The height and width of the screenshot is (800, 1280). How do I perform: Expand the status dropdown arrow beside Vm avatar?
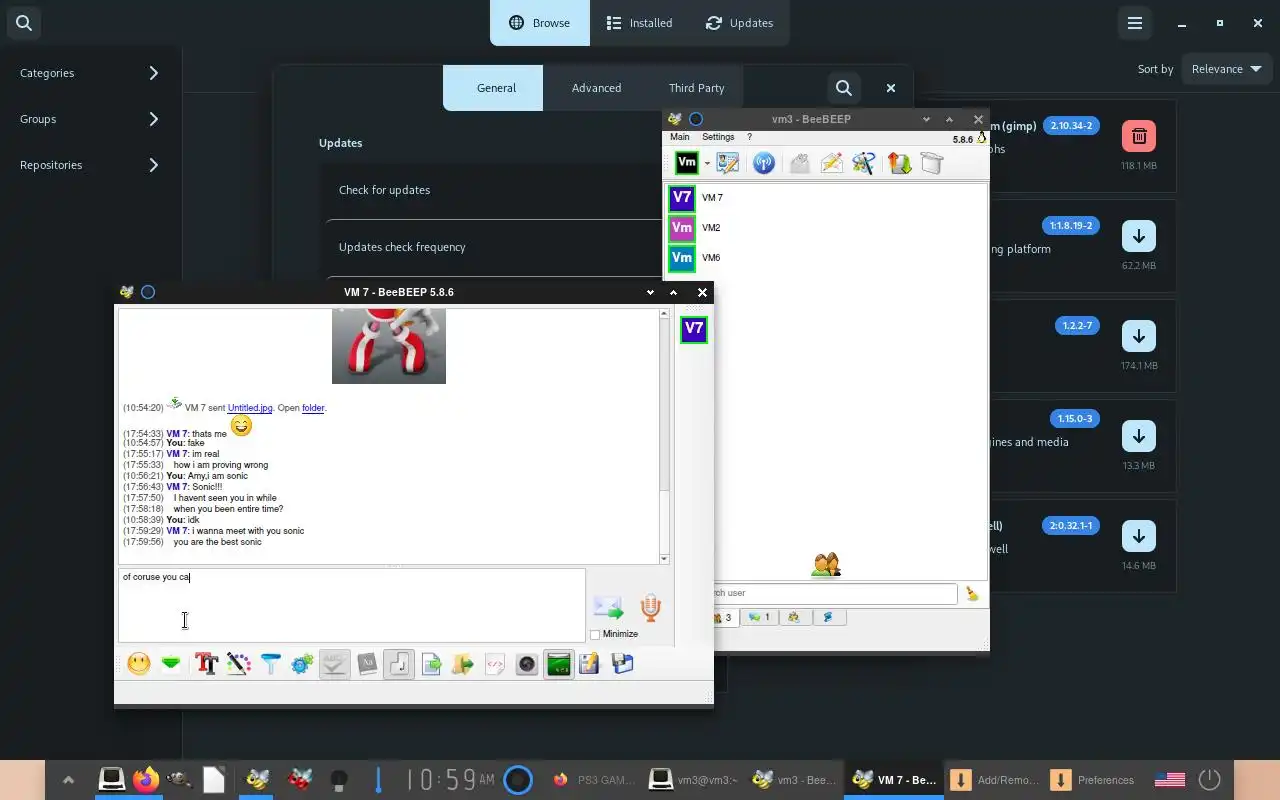tap(707, 163)
